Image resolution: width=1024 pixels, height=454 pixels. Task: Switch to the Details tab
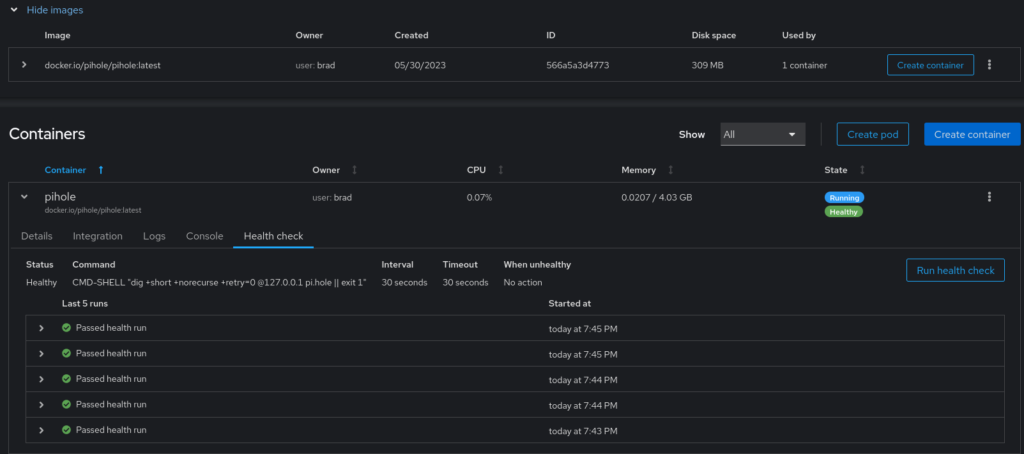click(37, 236)
